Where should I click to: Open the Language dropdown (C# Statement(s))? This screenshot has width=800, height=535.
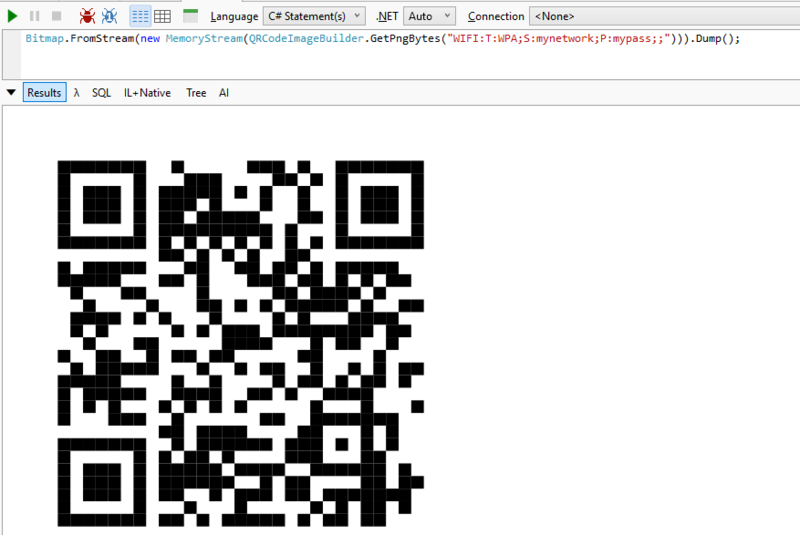point(314,16)
